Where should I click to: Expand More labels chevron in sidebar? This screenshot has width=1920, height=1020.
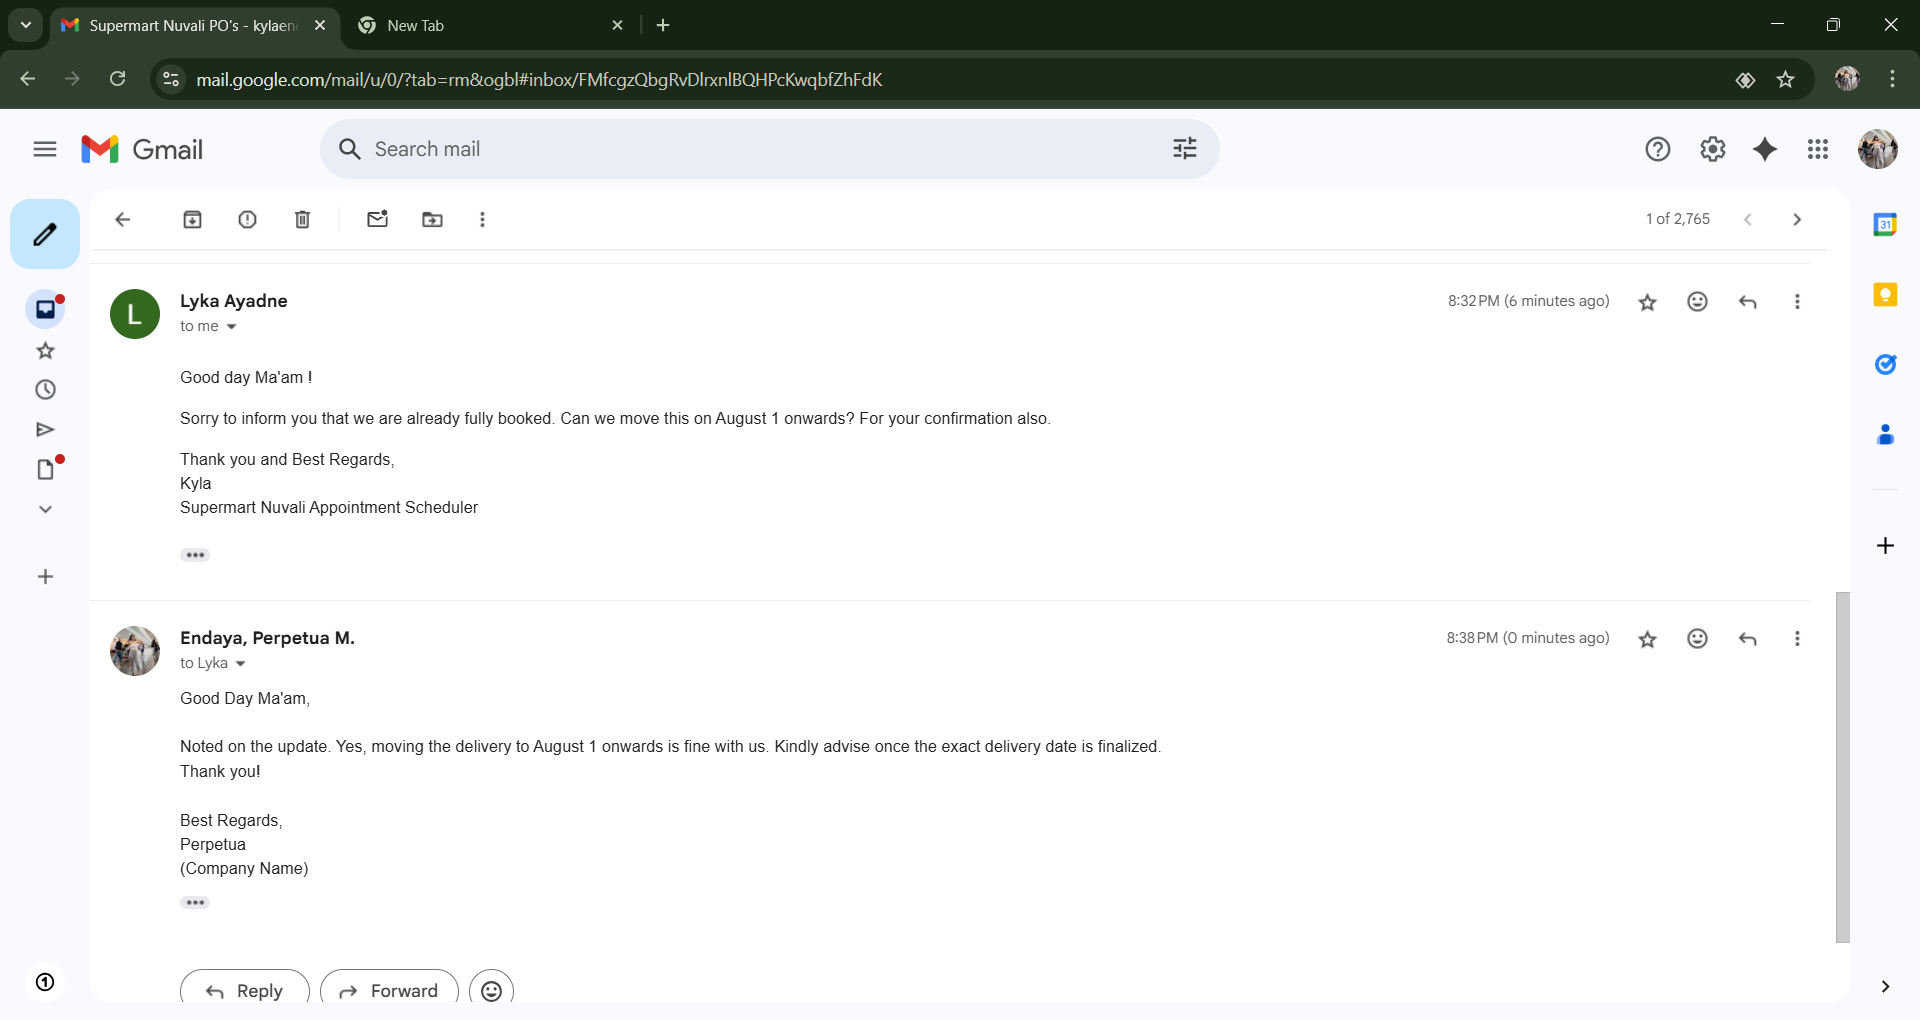[x=45, y=509]
